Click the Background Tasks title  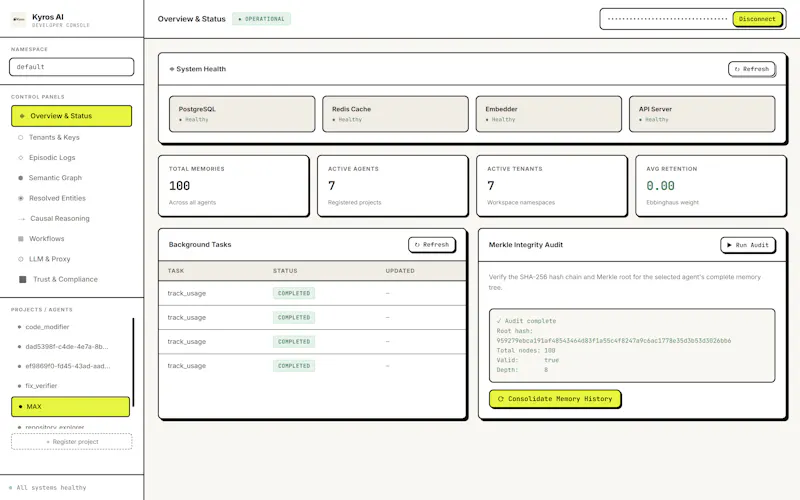pyautogui.click(x=200, y=245)
